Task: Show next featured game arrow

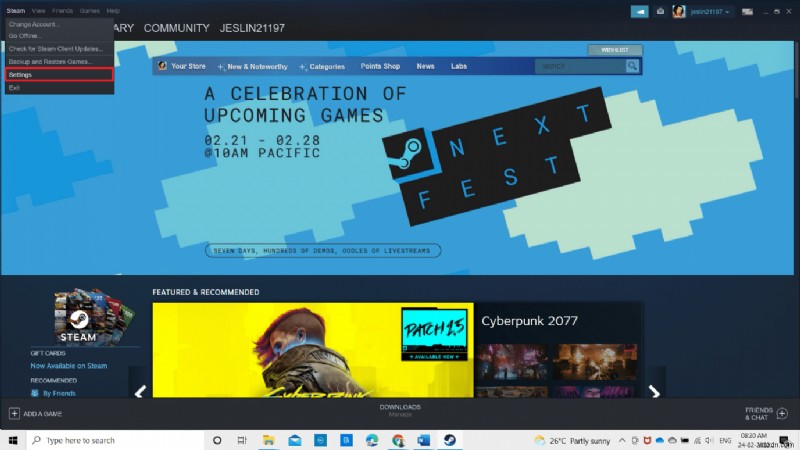Action: coord(655,391)
